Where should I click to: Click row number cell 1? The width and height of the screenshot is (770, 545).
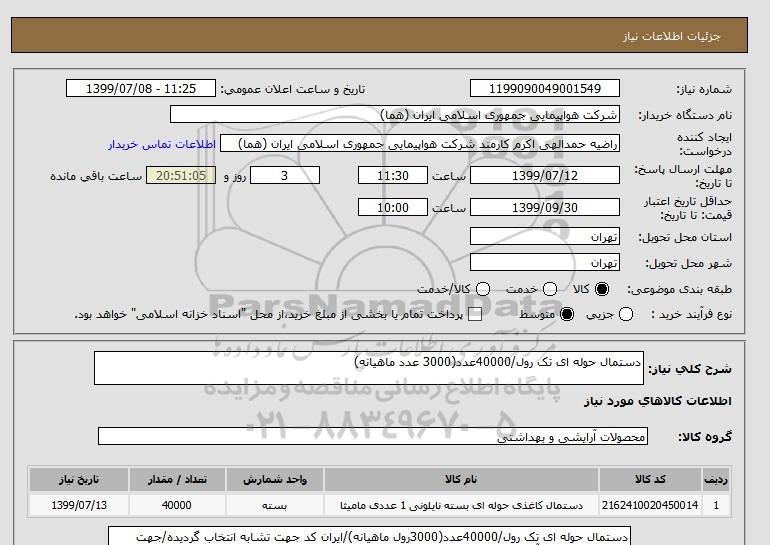tap(716, 505)
